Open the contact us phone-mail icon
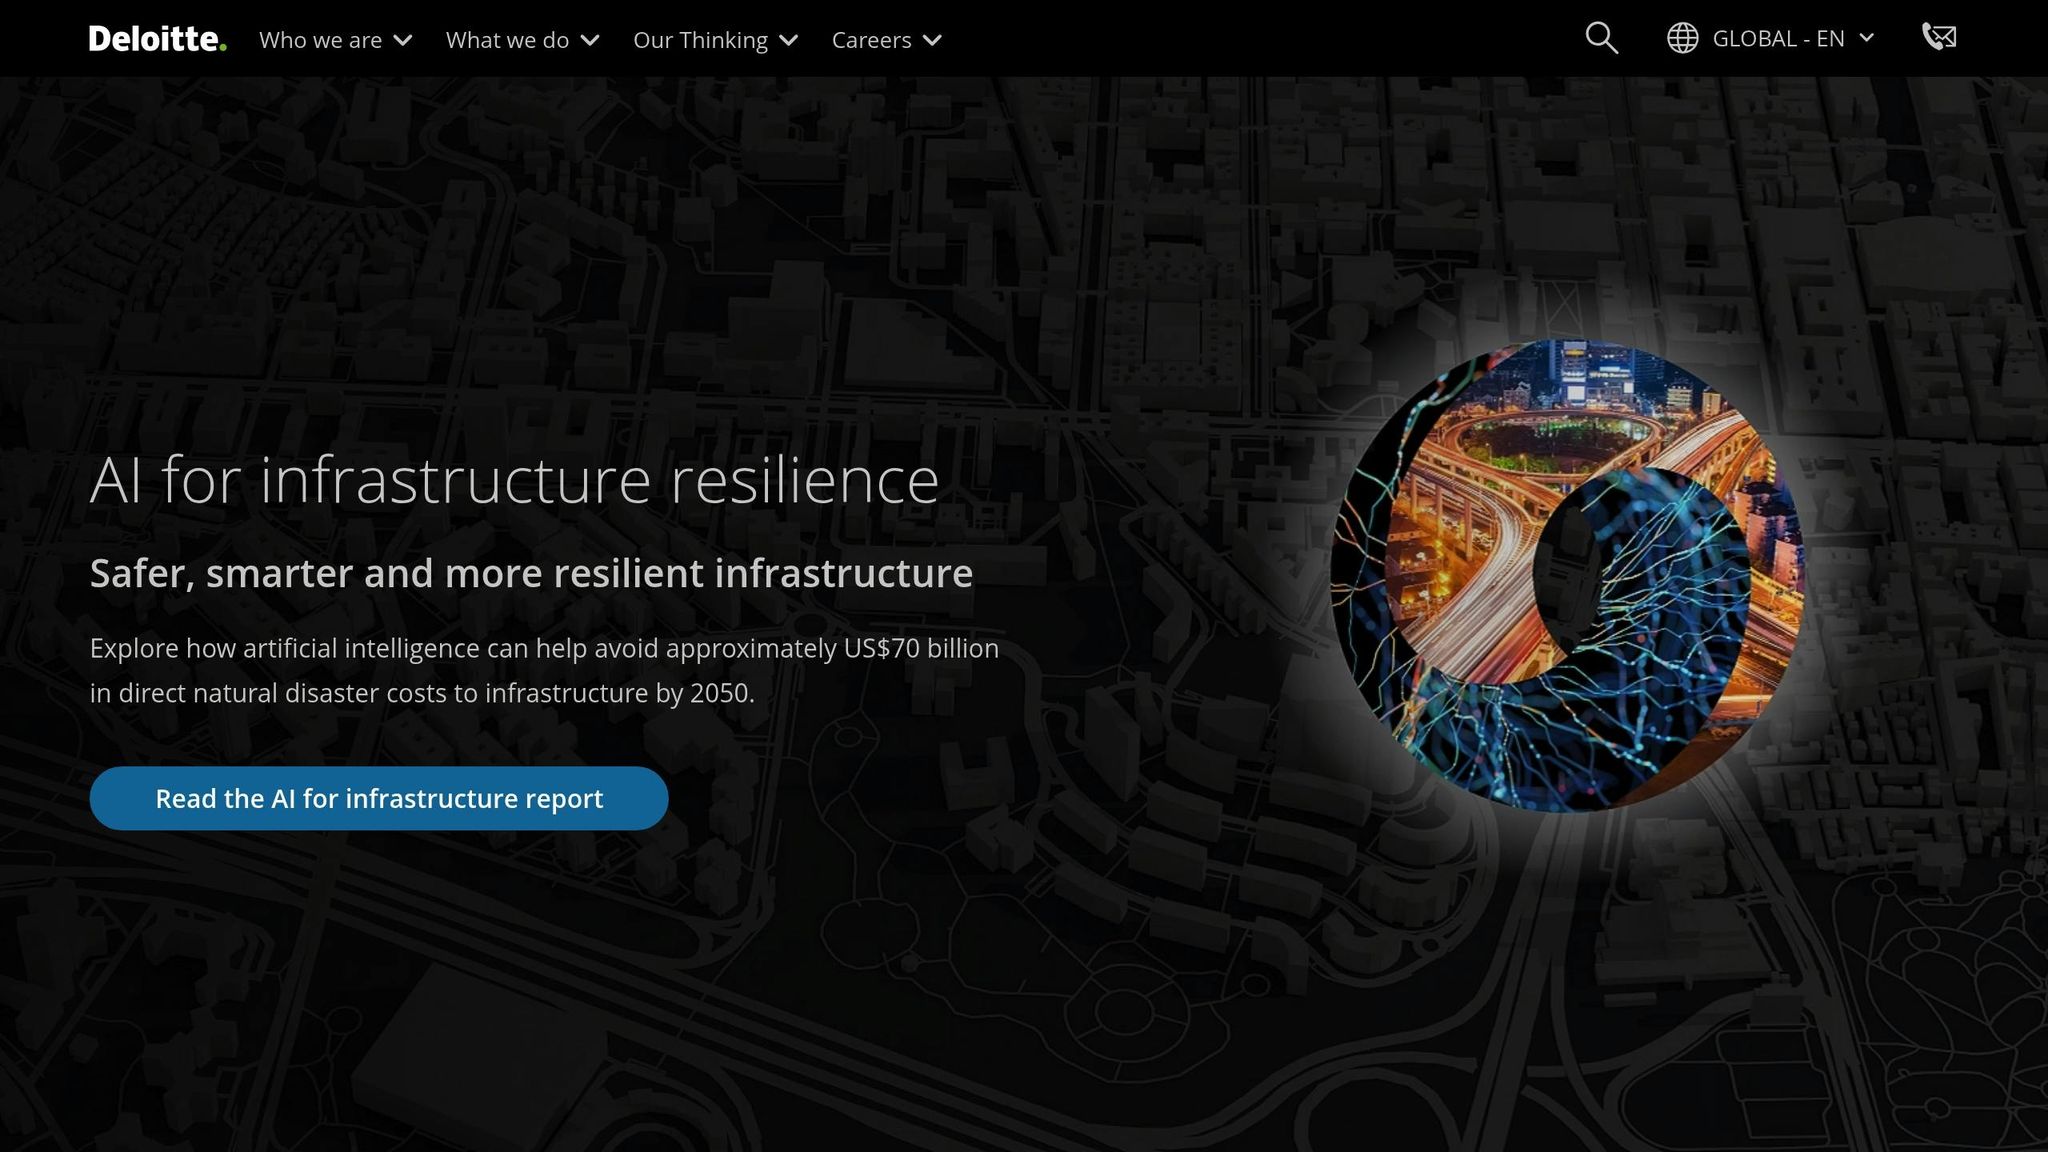The image size is (2048, 1152). [1939, 38]
